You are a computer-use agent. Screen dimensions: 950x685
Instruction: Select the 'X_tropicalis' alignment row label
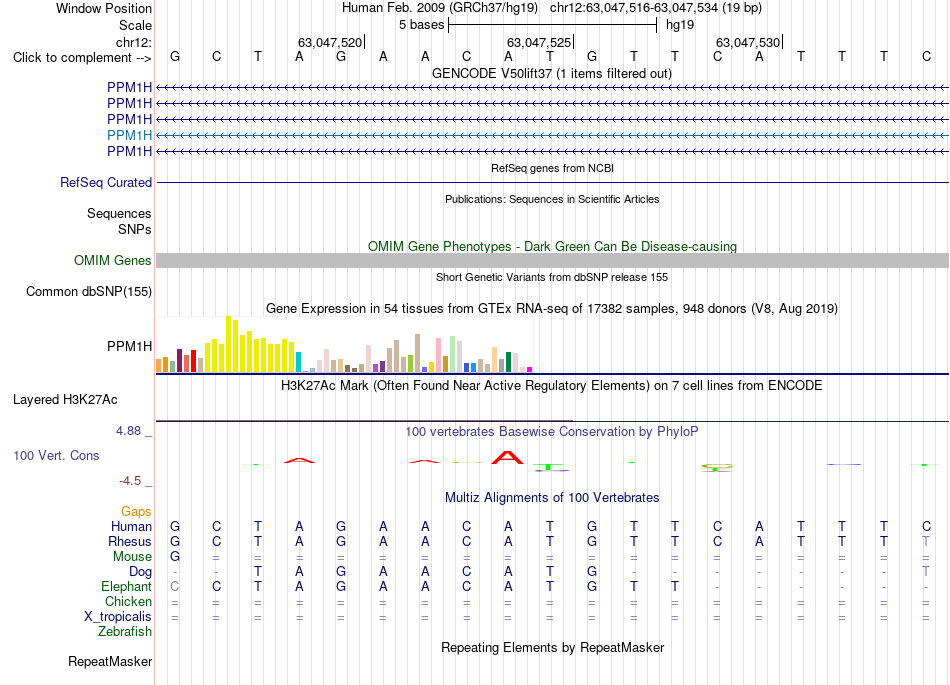118,617
